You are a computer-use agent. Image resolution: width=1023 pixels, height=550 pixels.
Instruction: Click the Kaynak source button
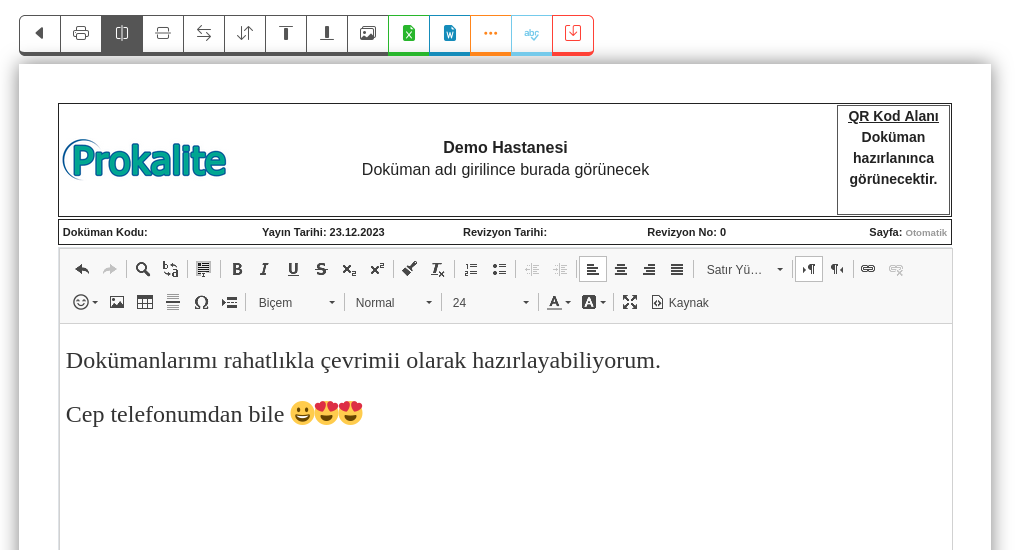(680, 302)
